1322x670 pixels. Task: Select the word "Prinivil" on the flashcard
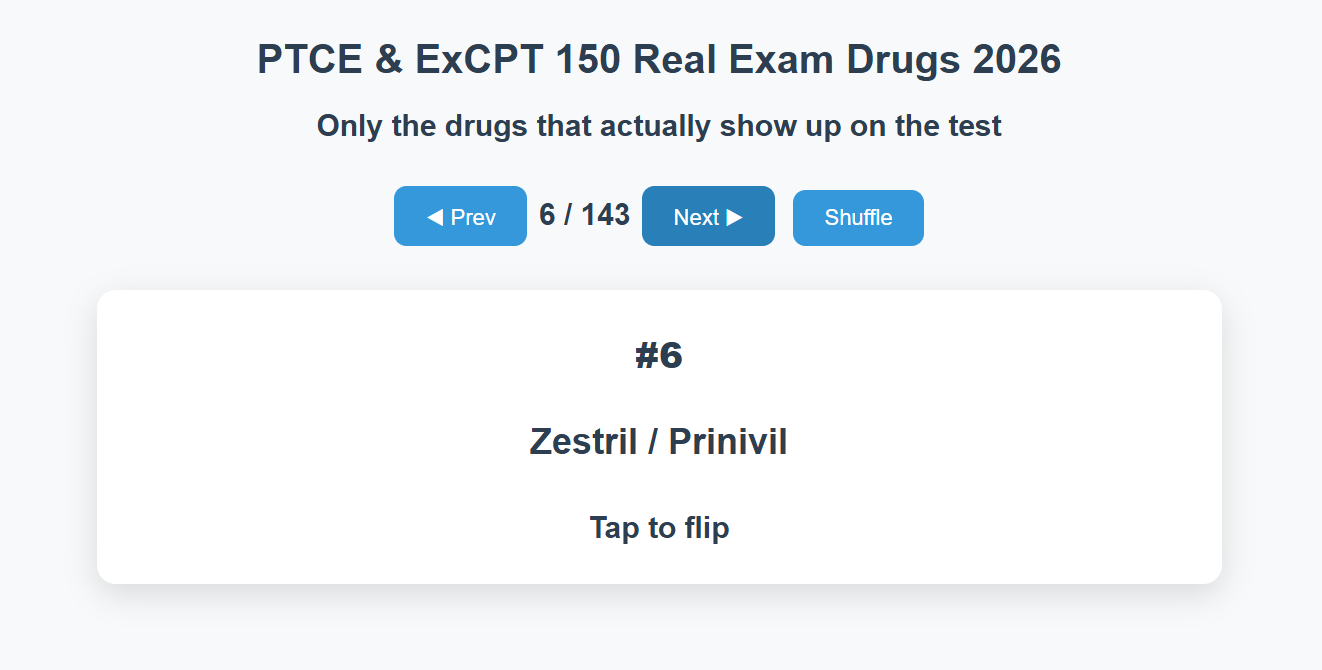coord(728,442)
